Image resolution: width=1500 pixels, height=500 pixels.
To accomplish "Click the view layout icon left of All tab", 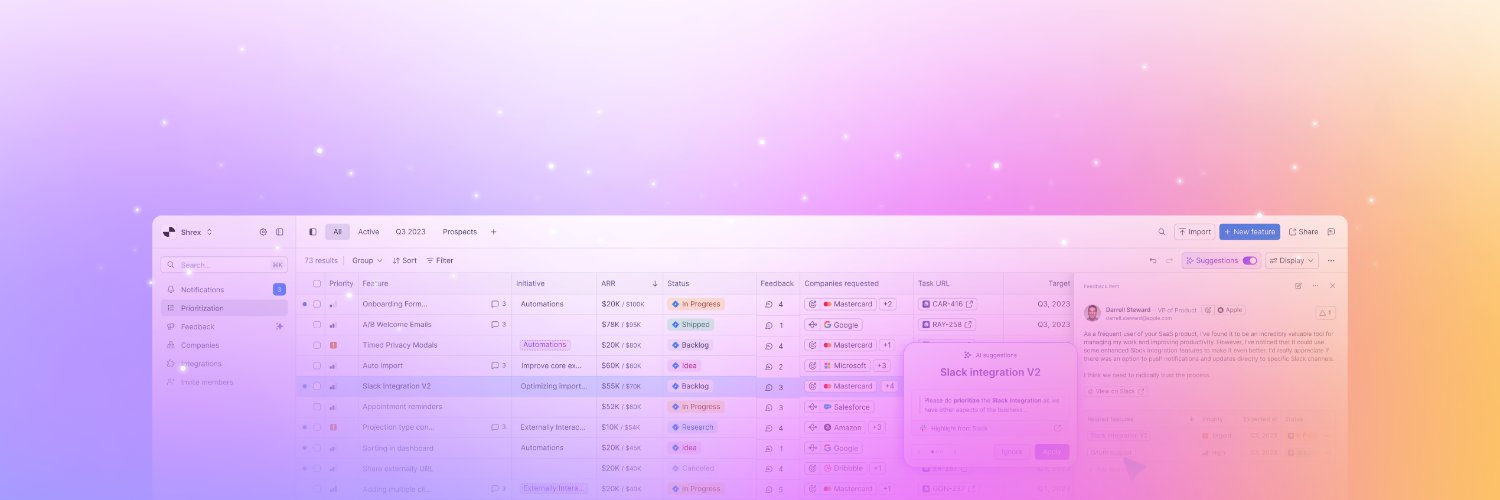I will [312, 232].
